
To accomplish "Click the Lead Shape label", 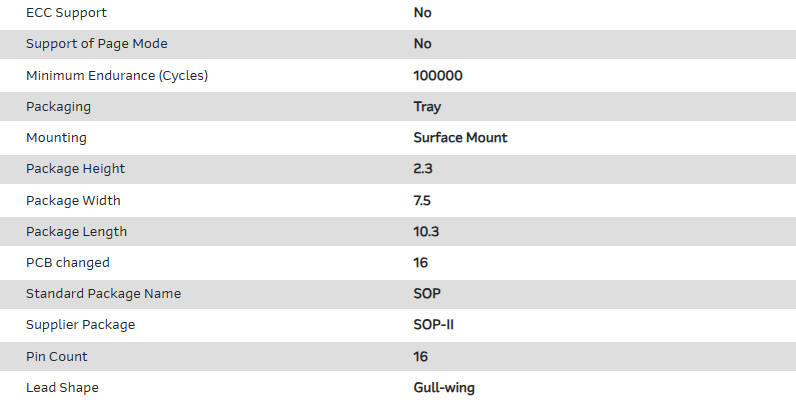I will point(62,387).
